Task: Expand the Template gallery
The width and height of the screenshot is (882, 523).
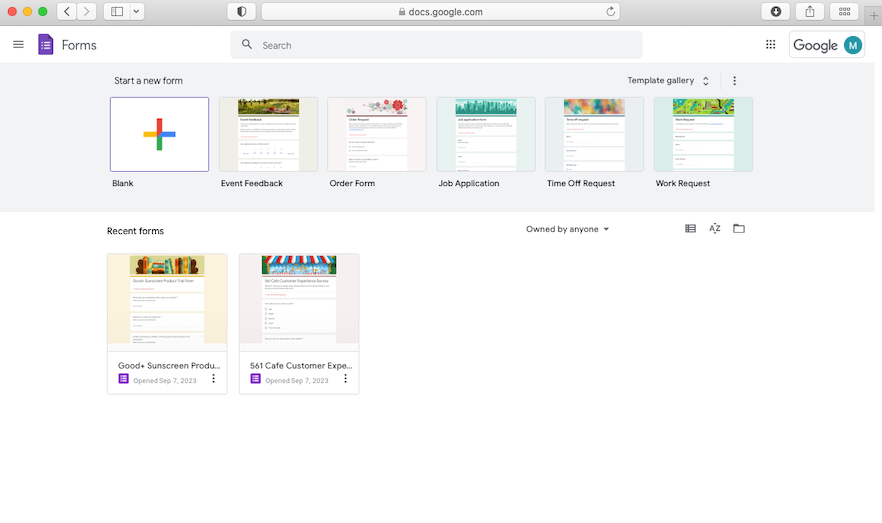Action: point(668,81)
